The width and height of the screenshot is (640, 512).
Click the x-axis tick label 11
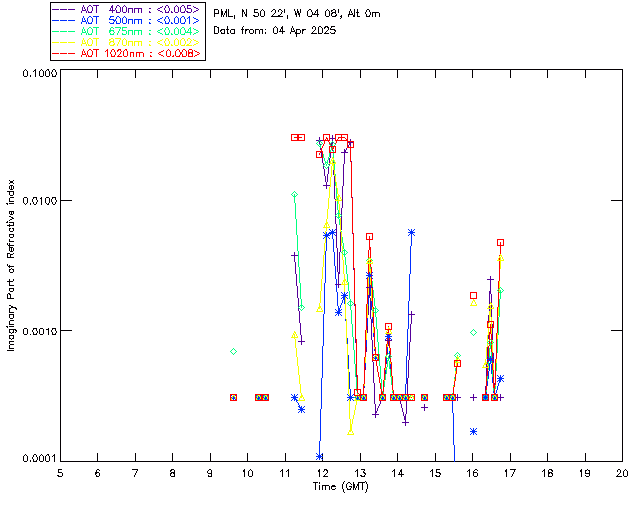click(285, 473)
